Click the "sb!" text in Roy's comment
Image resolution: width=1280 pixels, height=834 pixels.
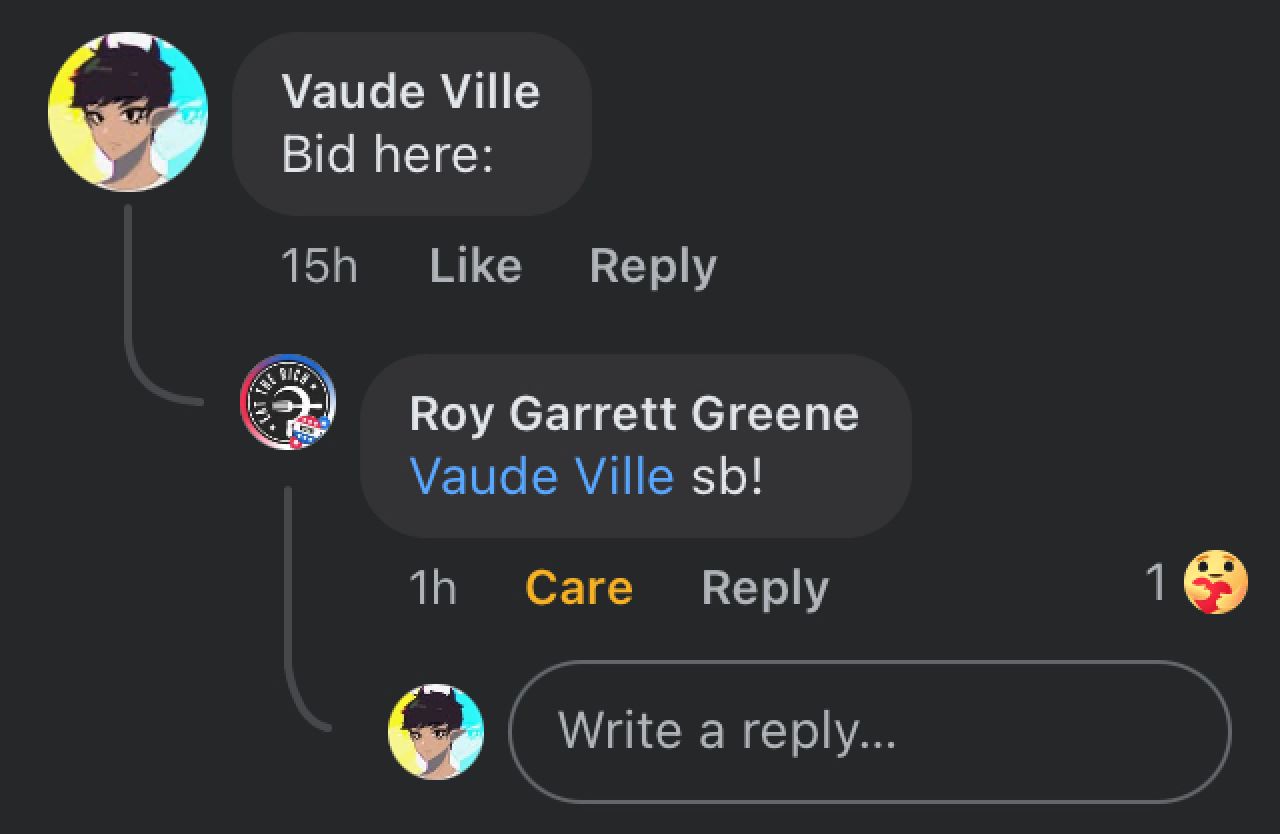click(728, 476)
